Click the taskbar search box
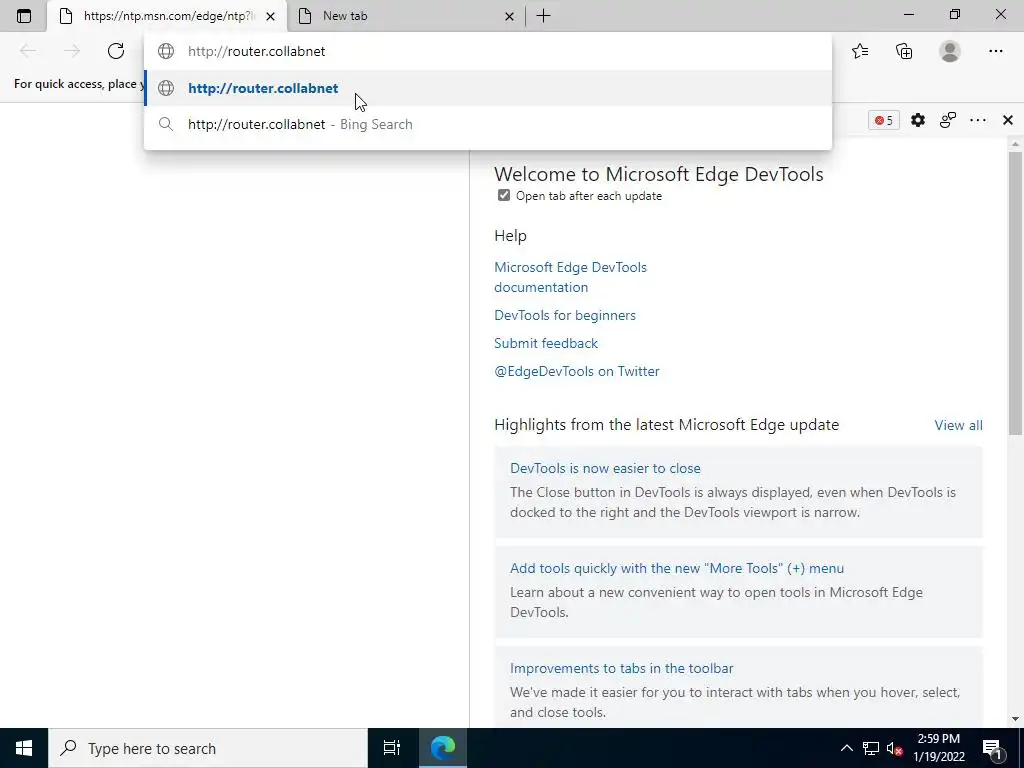The height and width of the screenshot is (768, 1024). pyautogui.click(x=208, y=748)
